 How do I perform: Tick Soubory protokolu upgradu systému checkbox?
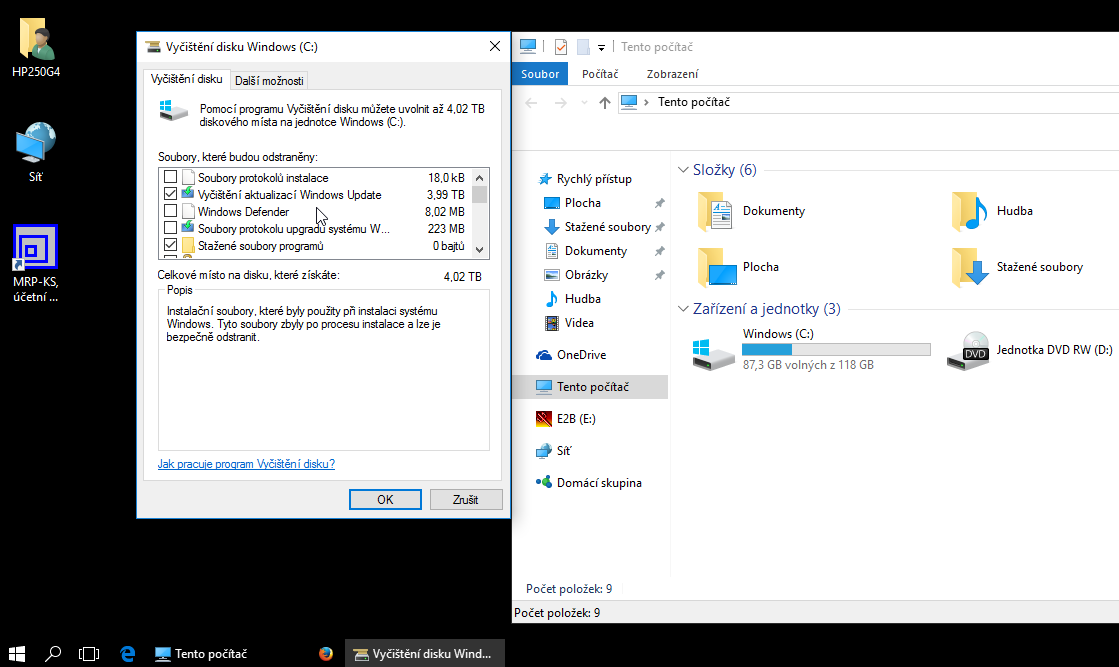[171, 228]
